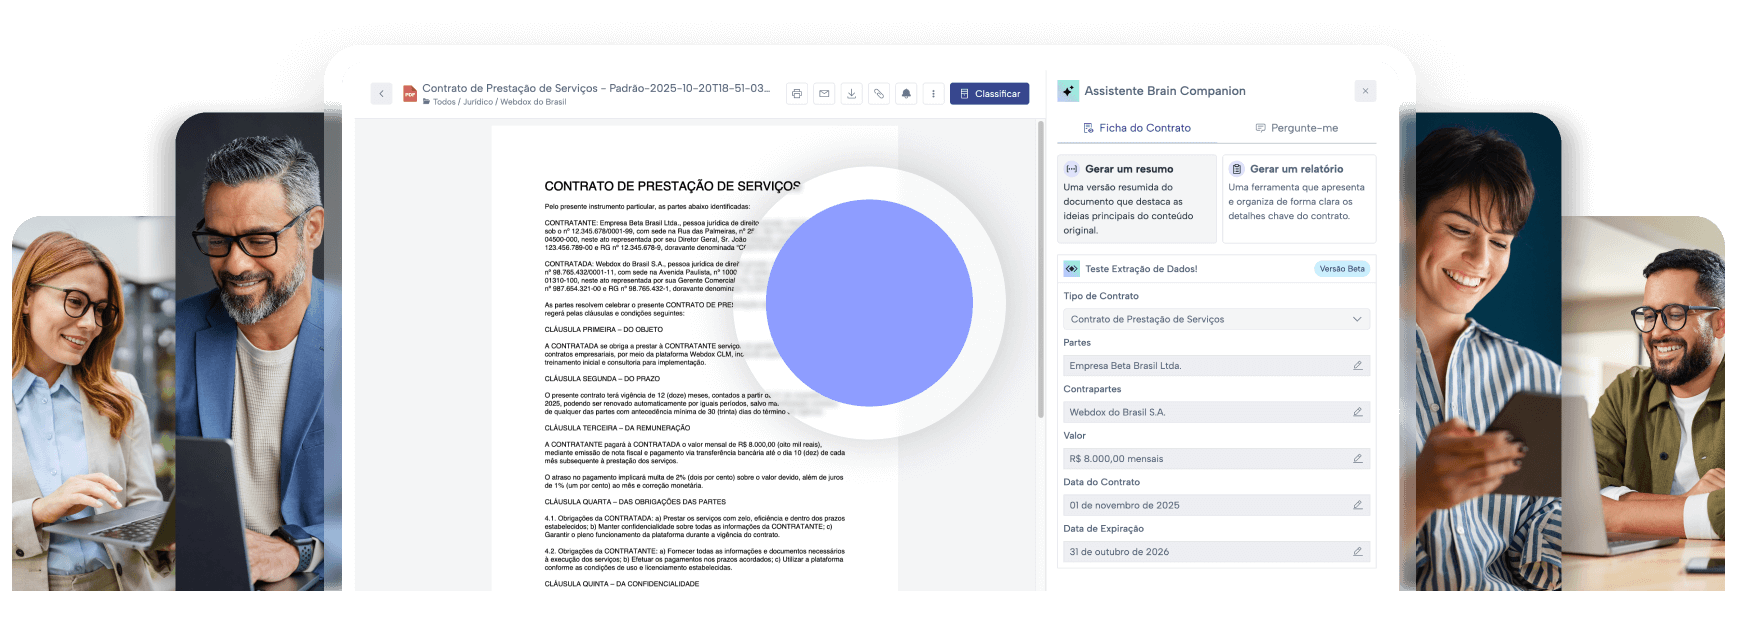Click the R$ 8.000,00 mensais field
This screenshot has height=636, width=1739.
(1216, 459)
